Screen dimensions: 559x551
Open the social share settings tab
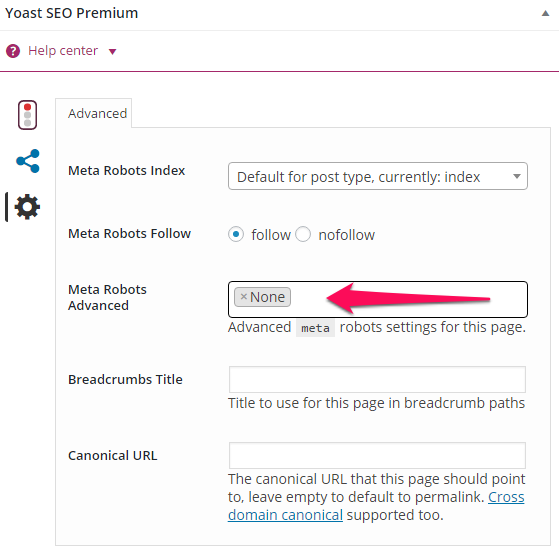pos(28,161)
